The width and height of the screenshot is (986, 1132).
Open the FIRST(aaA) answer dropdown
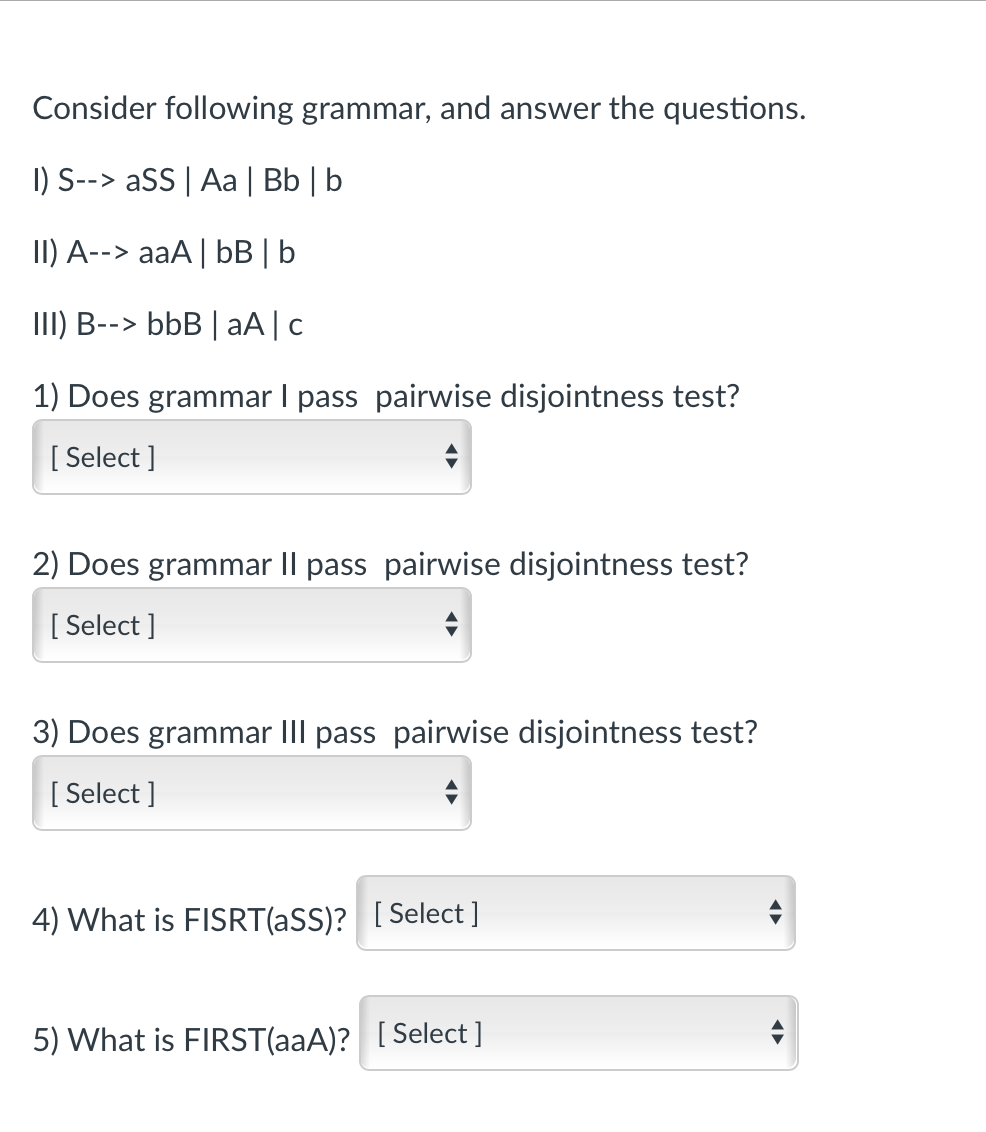pyautogui.click(x=578, y=1033)
